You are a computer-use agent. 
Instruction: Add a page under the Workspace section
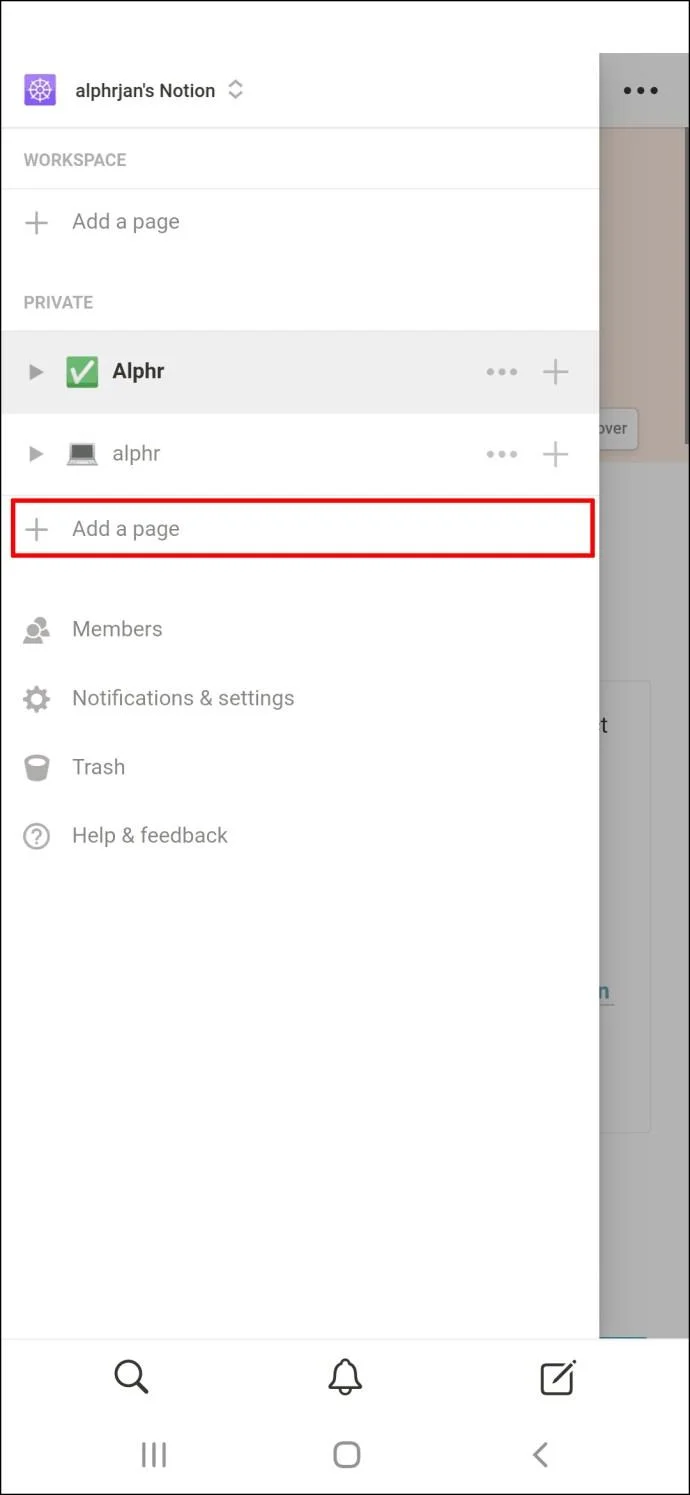click(300, 222)
